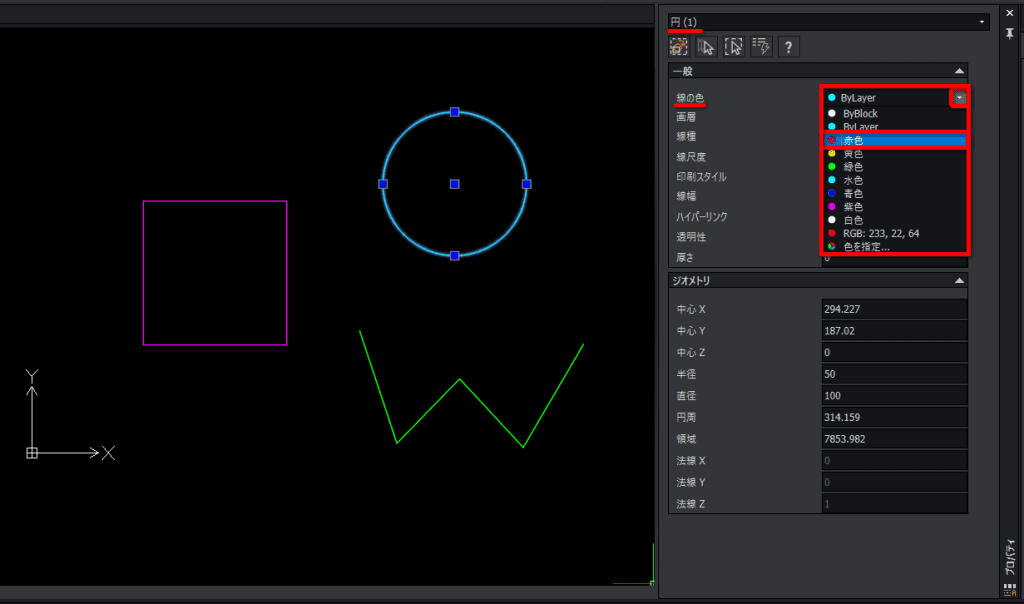Click the 中心 X field 294.227
Screen dimensions: 1024x604
[x=894, y=309]
